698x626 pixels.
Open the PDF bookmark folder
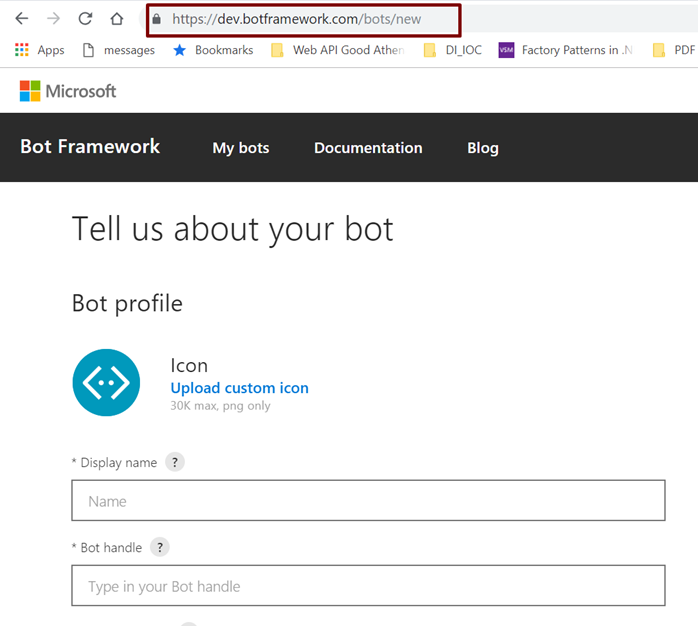click(x=673, y=50)
